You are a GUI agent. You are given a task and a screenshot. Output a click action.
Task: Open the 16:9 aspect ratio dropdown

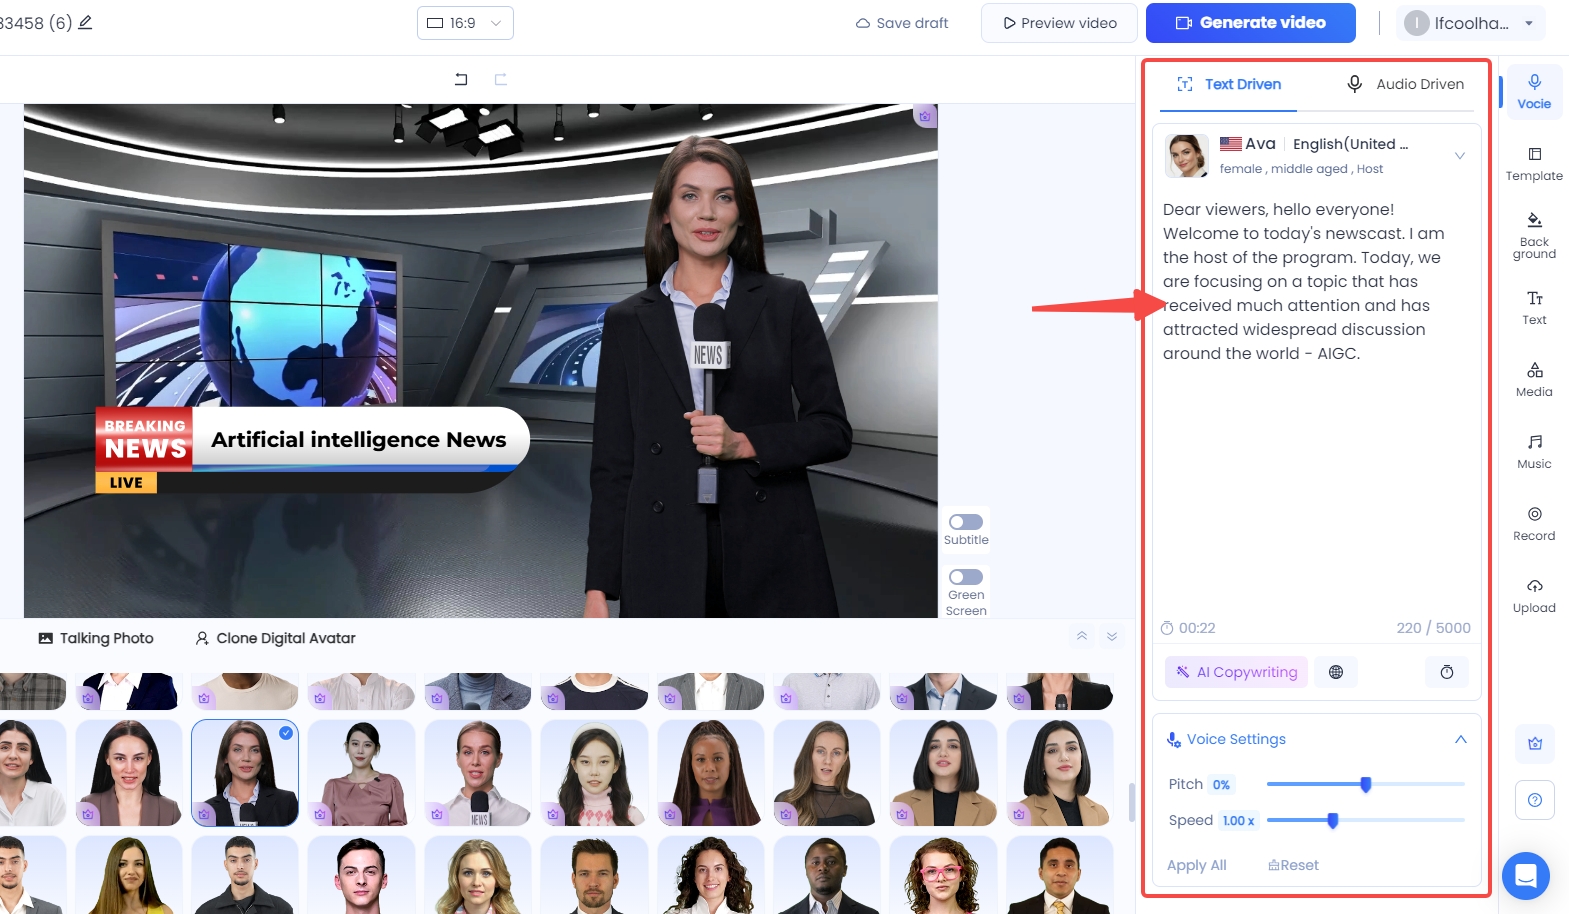[465, 23]
